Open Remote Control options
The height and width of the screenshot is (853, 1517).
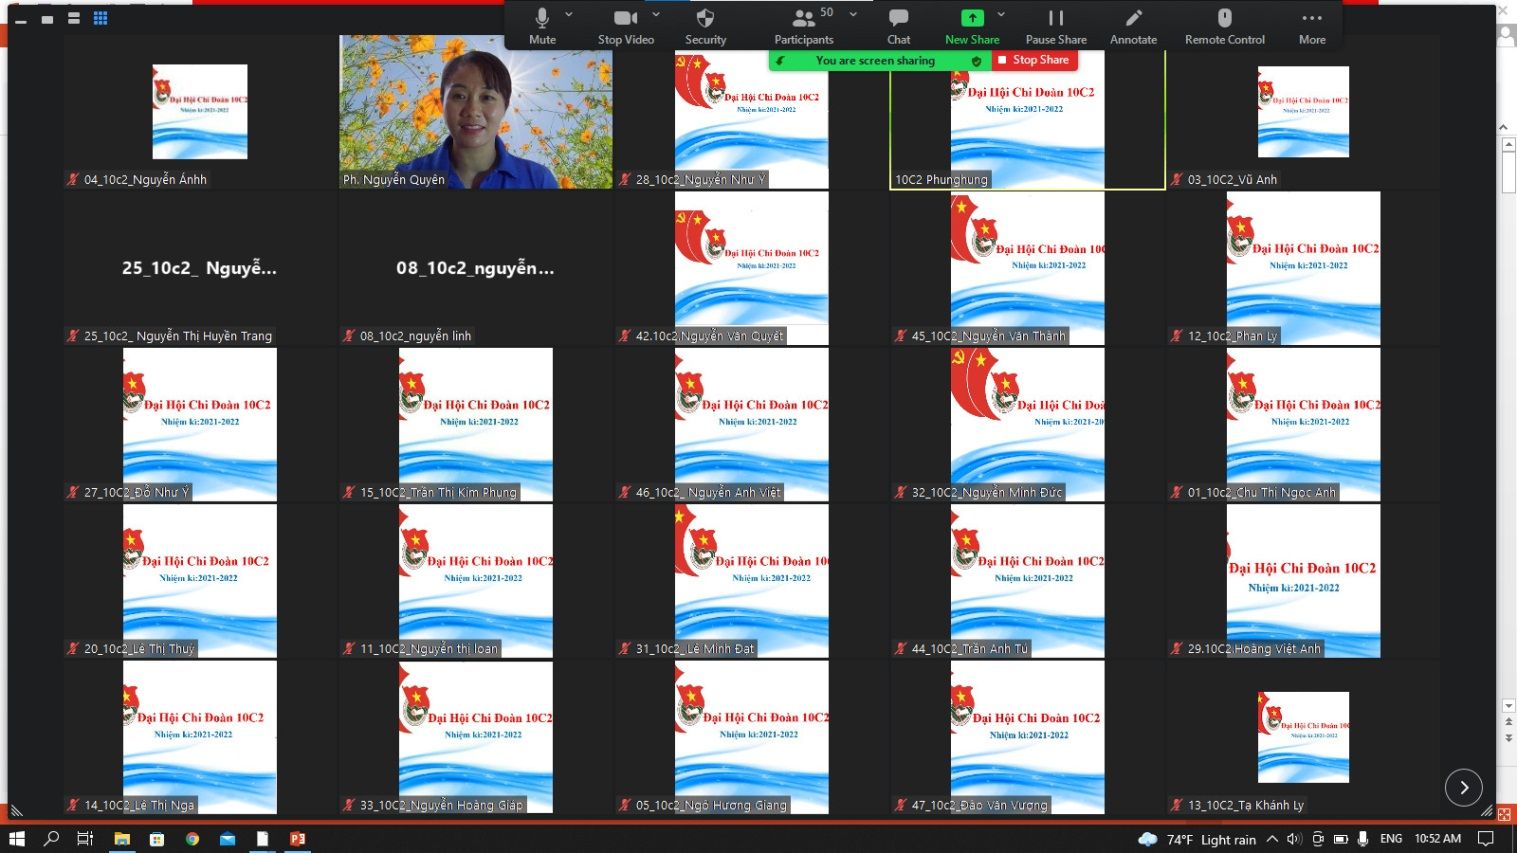point(1224,26)
